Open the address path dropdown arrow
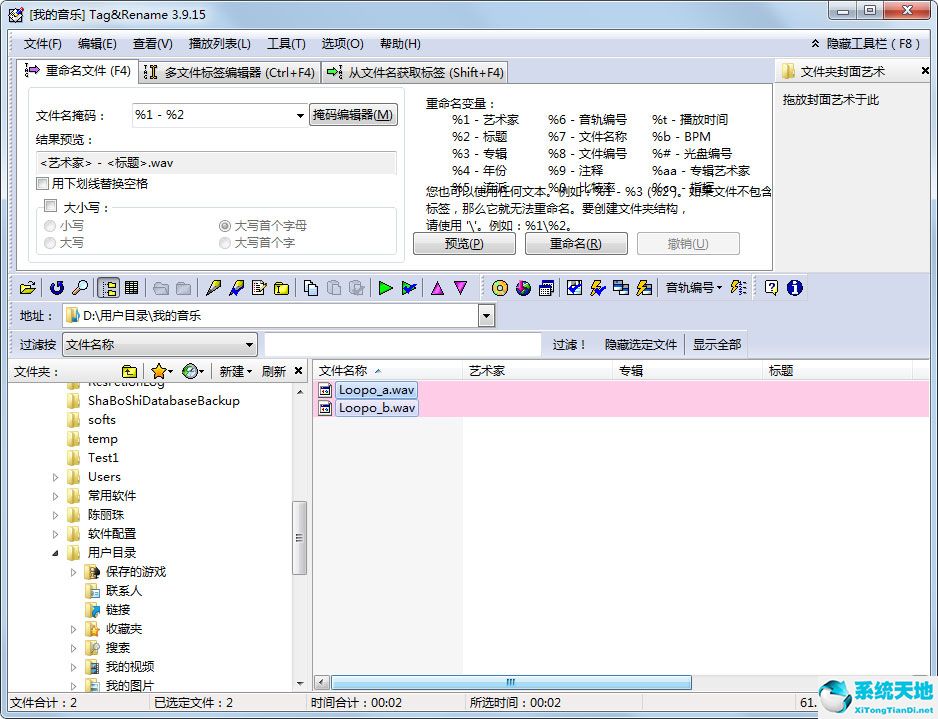The height and width of the screenshot is (719, 938). click(x=487, y=315)
